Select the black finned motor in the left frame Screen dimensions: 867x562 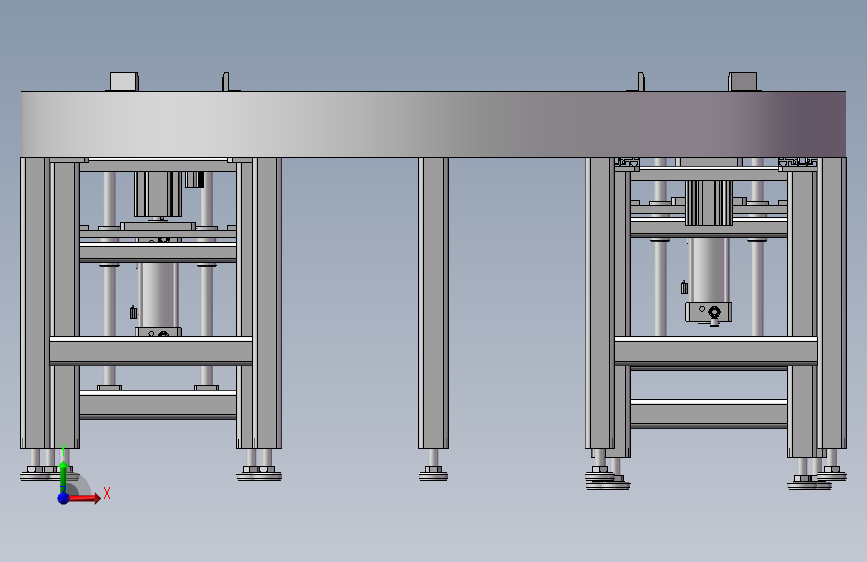pyautogui.click(x=158, y=194)
